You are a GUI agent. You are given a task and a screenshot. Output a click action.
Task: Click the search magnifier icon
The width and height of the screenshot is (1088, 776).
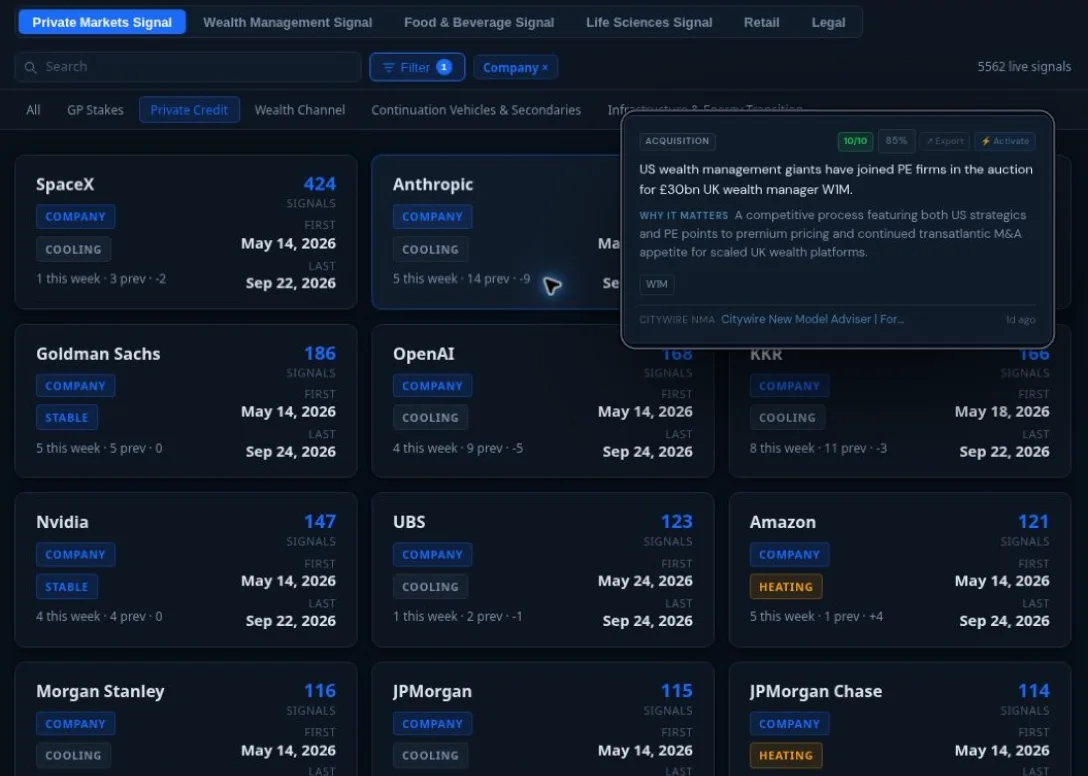point(30,67)
